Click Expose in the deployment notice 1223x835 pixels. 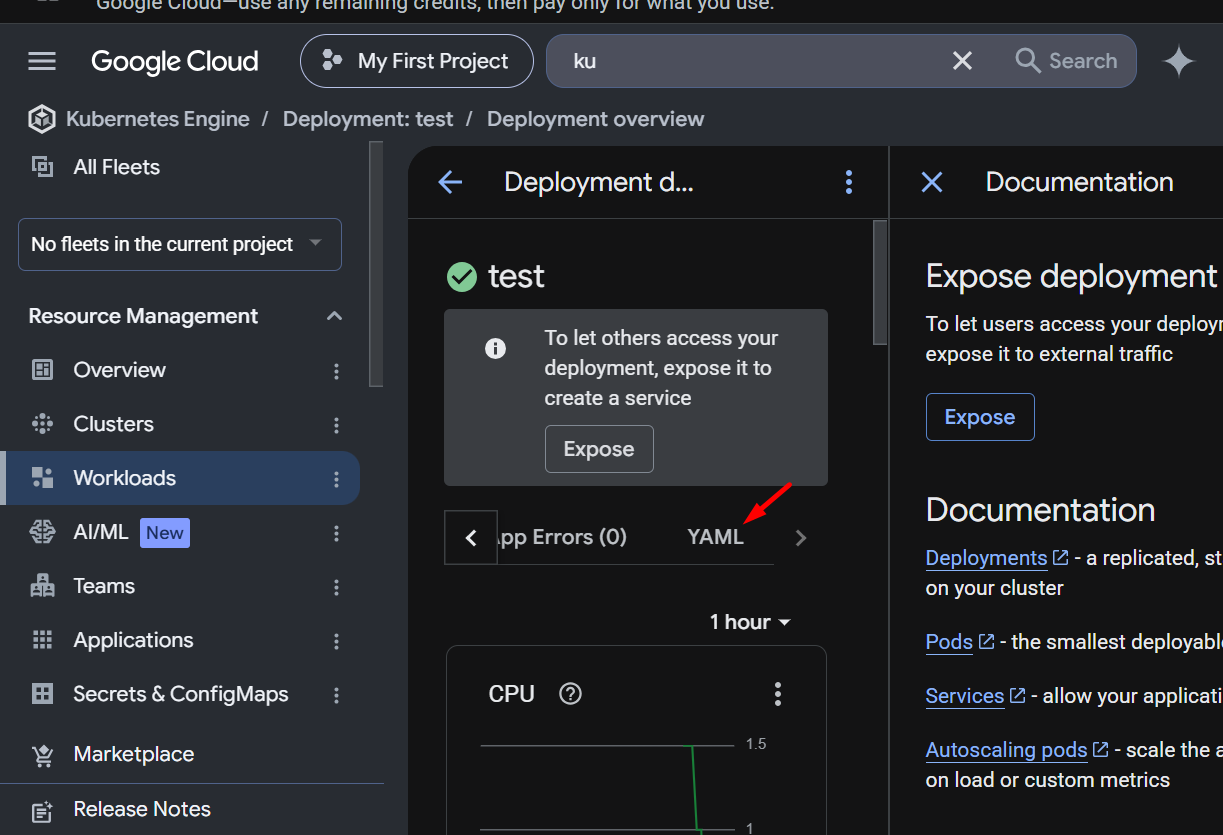pos(599,449)
